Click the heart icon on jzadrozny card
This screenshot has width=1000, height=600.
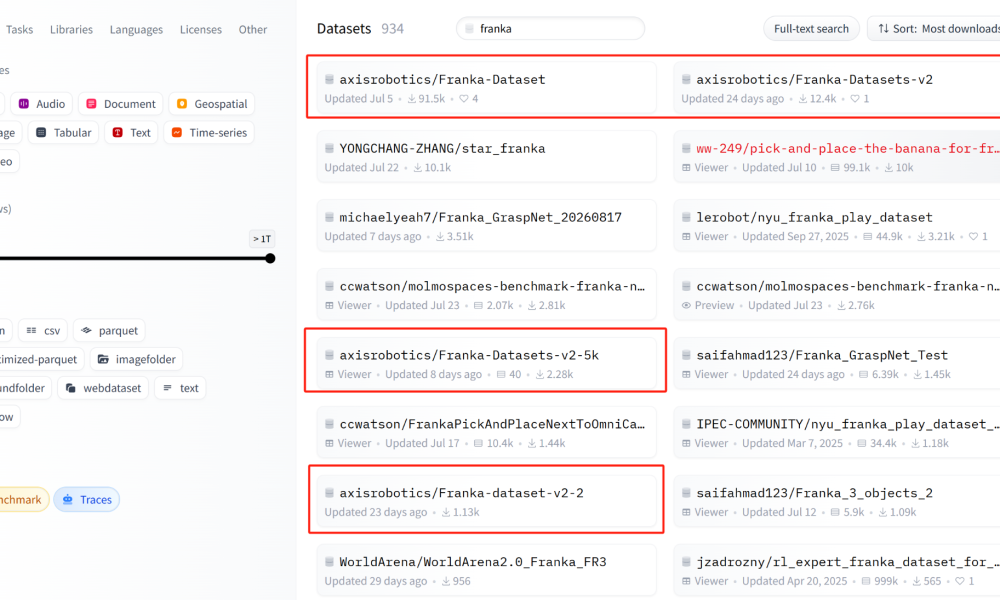coord(960,581)
